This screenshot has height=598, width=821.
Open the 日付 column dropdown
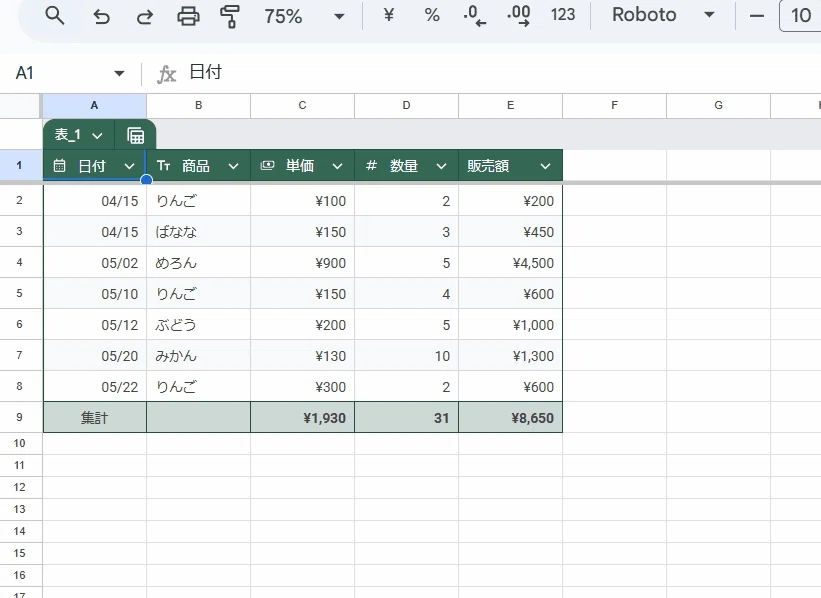point(129,167)
